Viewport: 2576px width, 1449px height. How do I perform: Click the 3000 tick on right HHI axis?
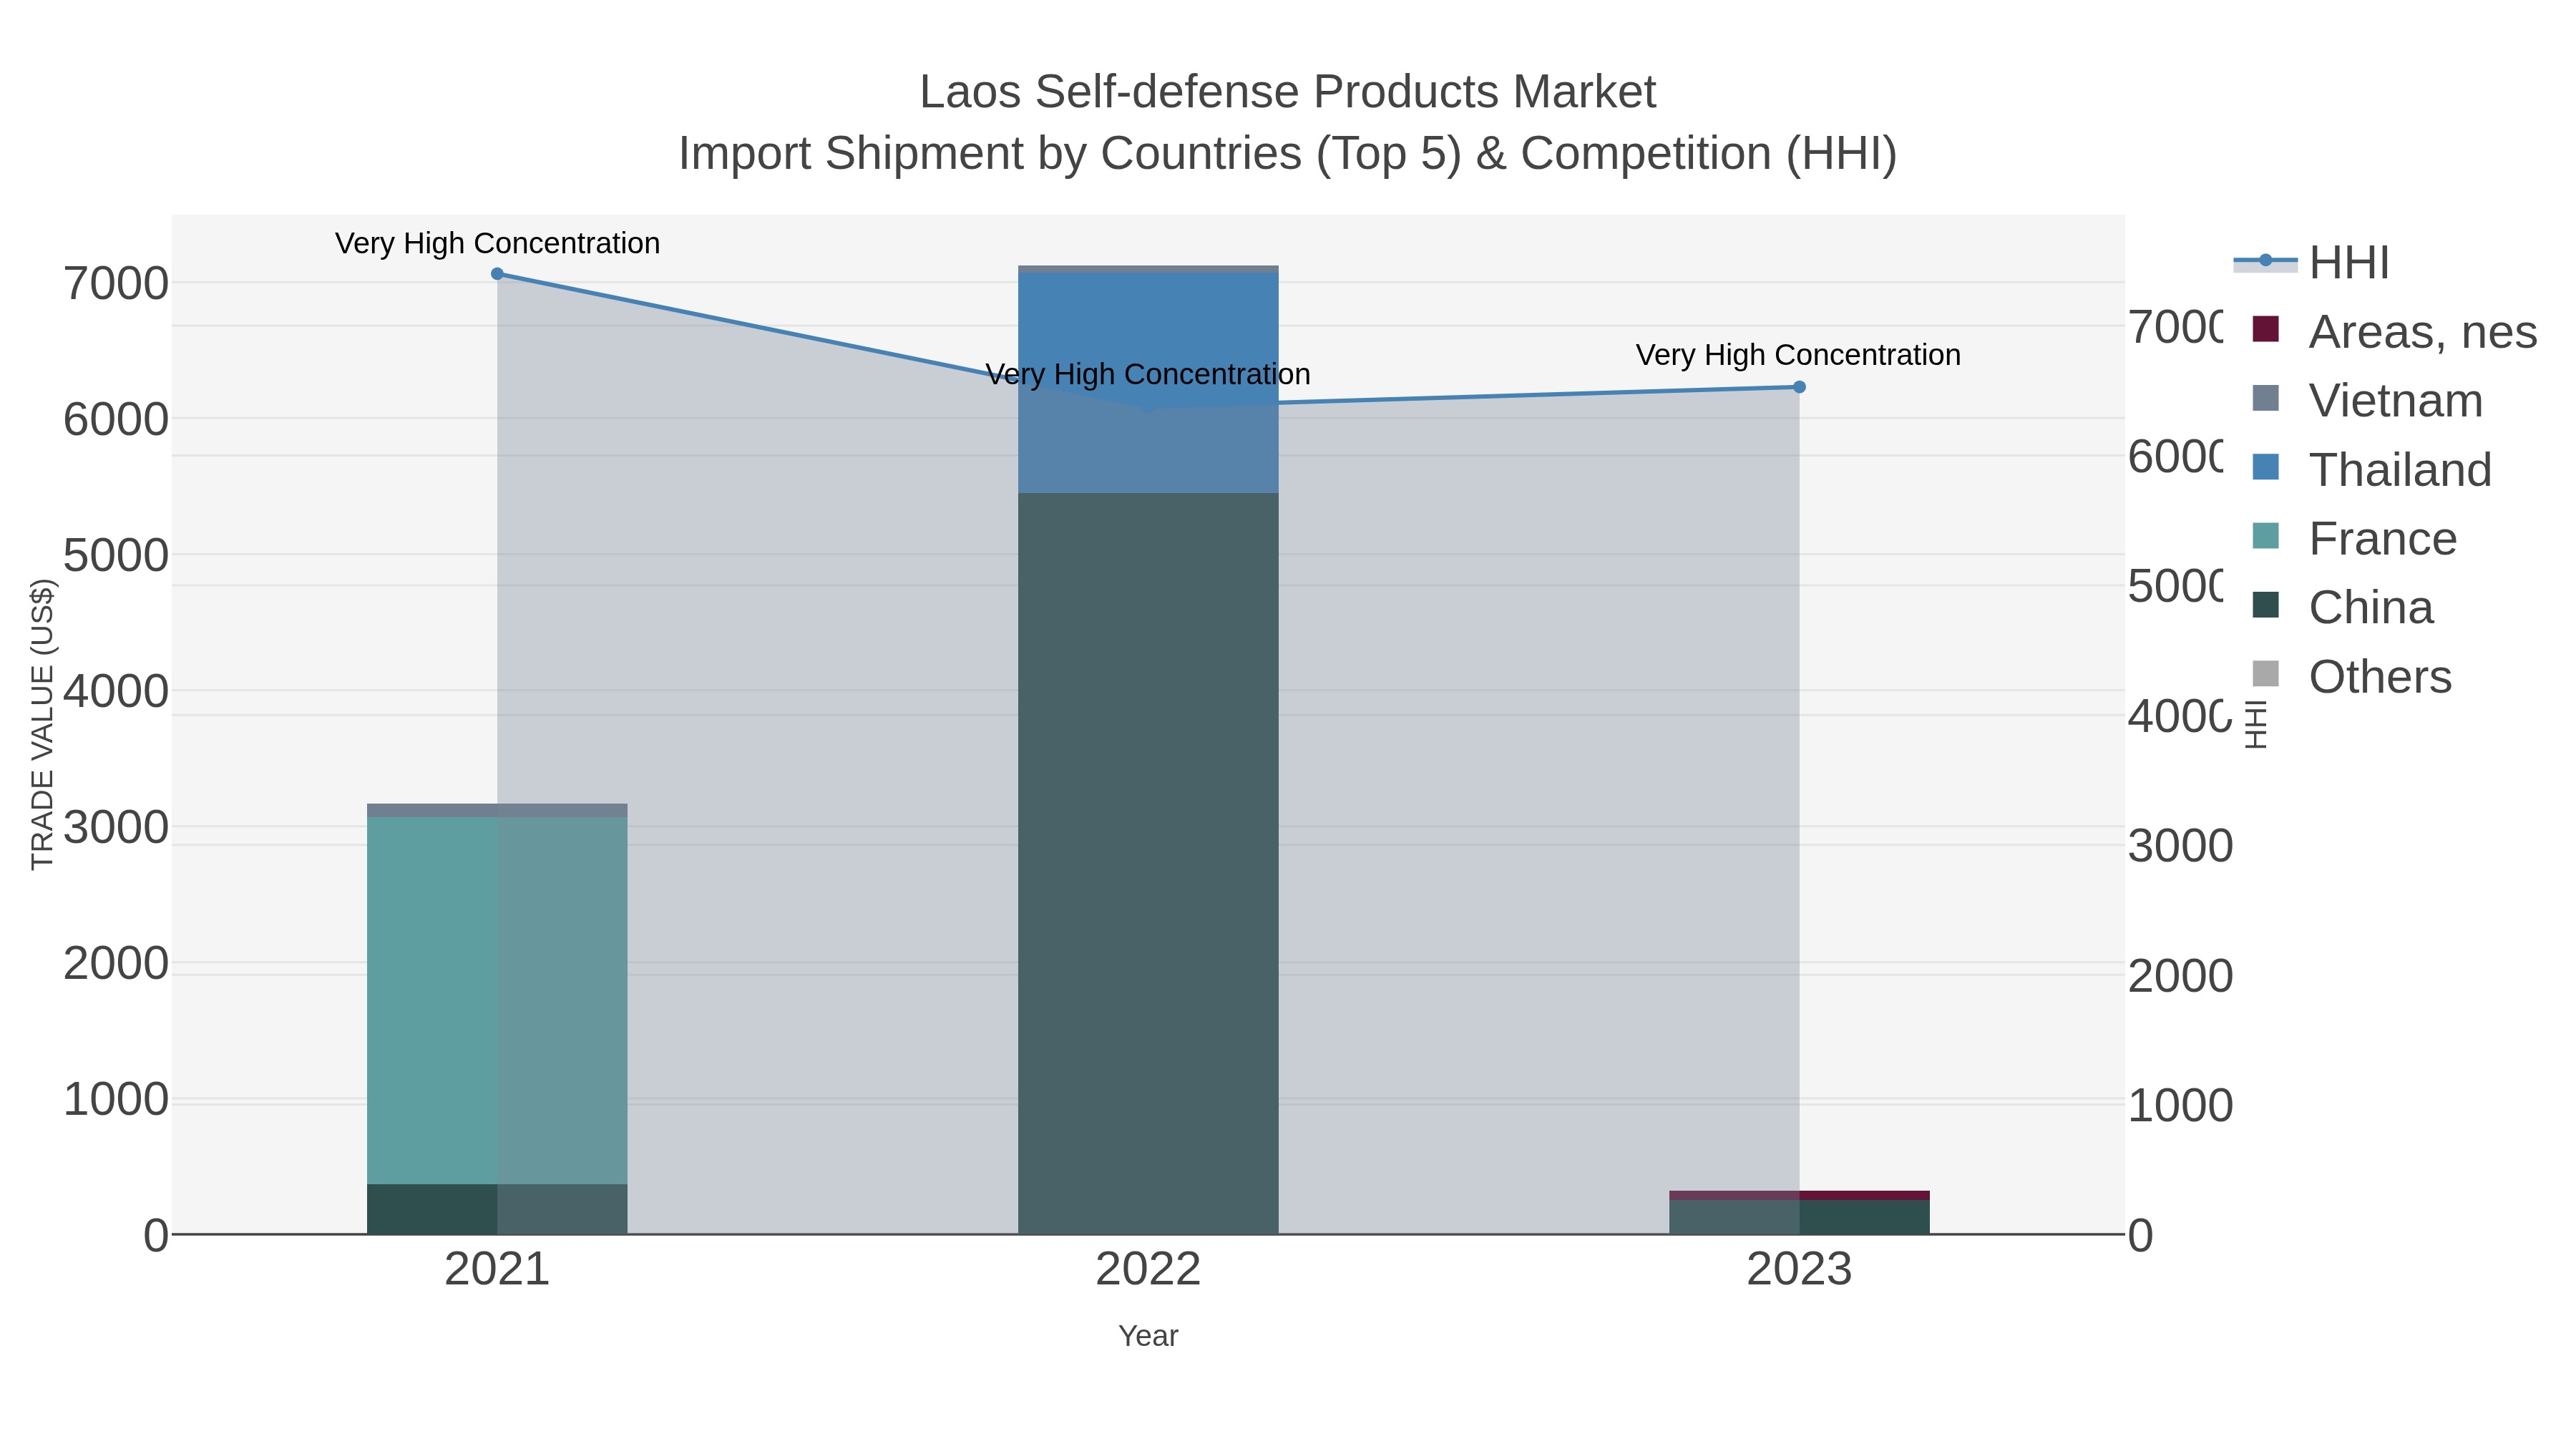click(x=2180, y=846)
